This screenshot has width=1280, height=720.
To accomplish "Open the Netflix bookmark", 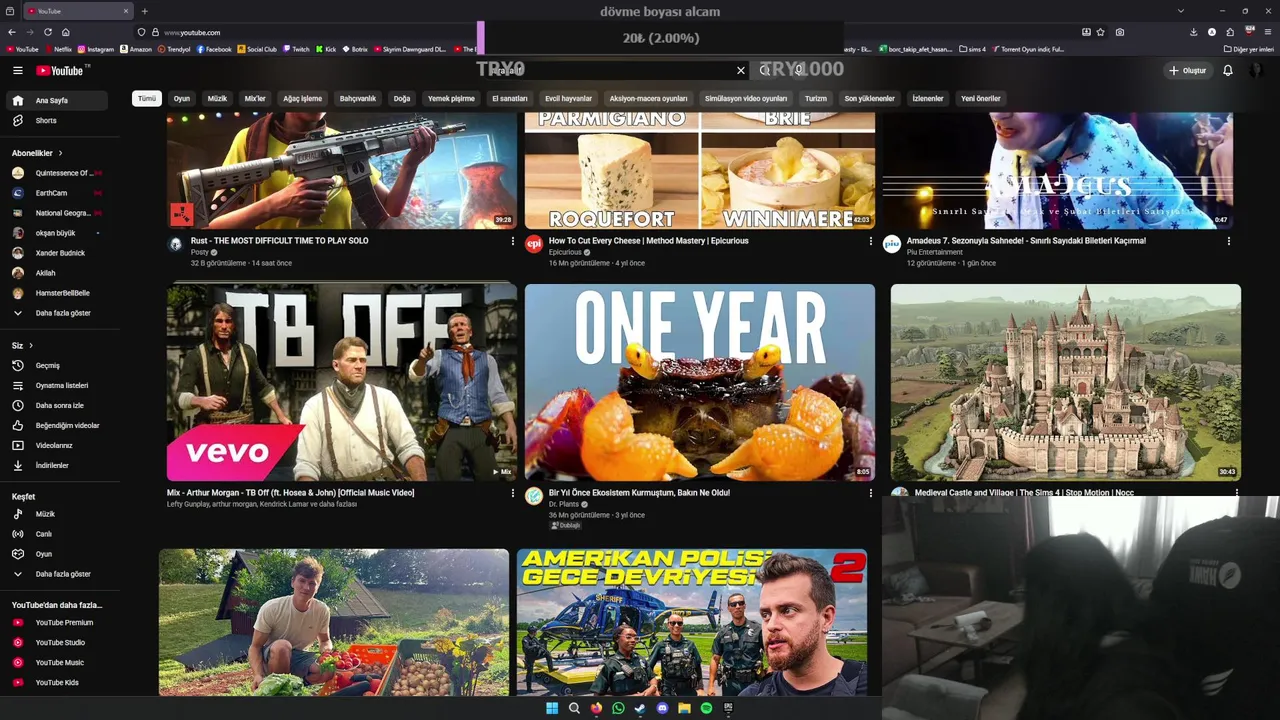I will pos(58,49).
